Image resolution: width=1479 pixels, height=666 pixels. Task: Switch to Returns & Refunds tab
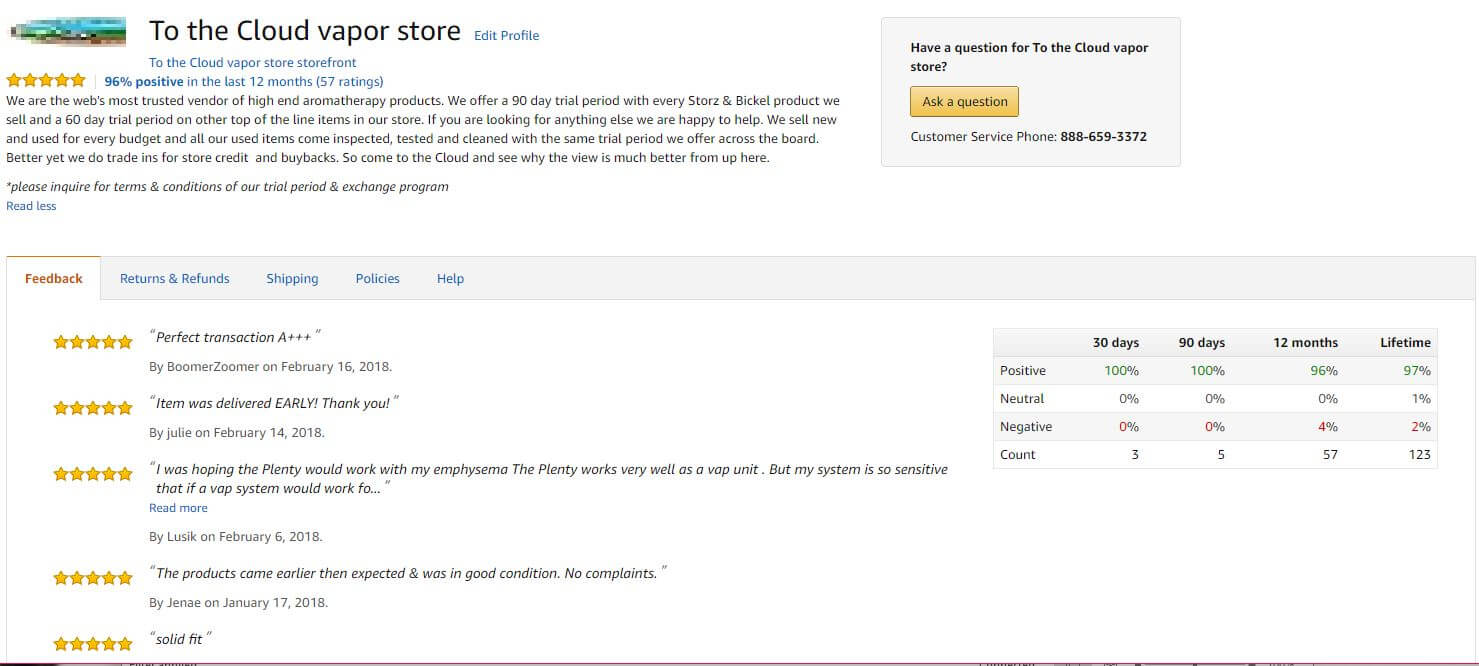point(174,279)
